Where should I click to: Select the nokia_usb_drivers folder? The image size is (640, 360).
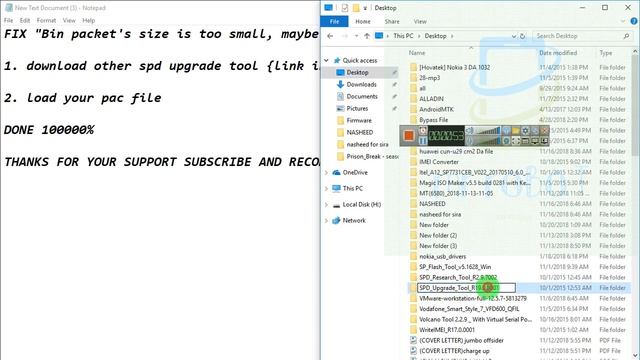(x=442, y=257)
